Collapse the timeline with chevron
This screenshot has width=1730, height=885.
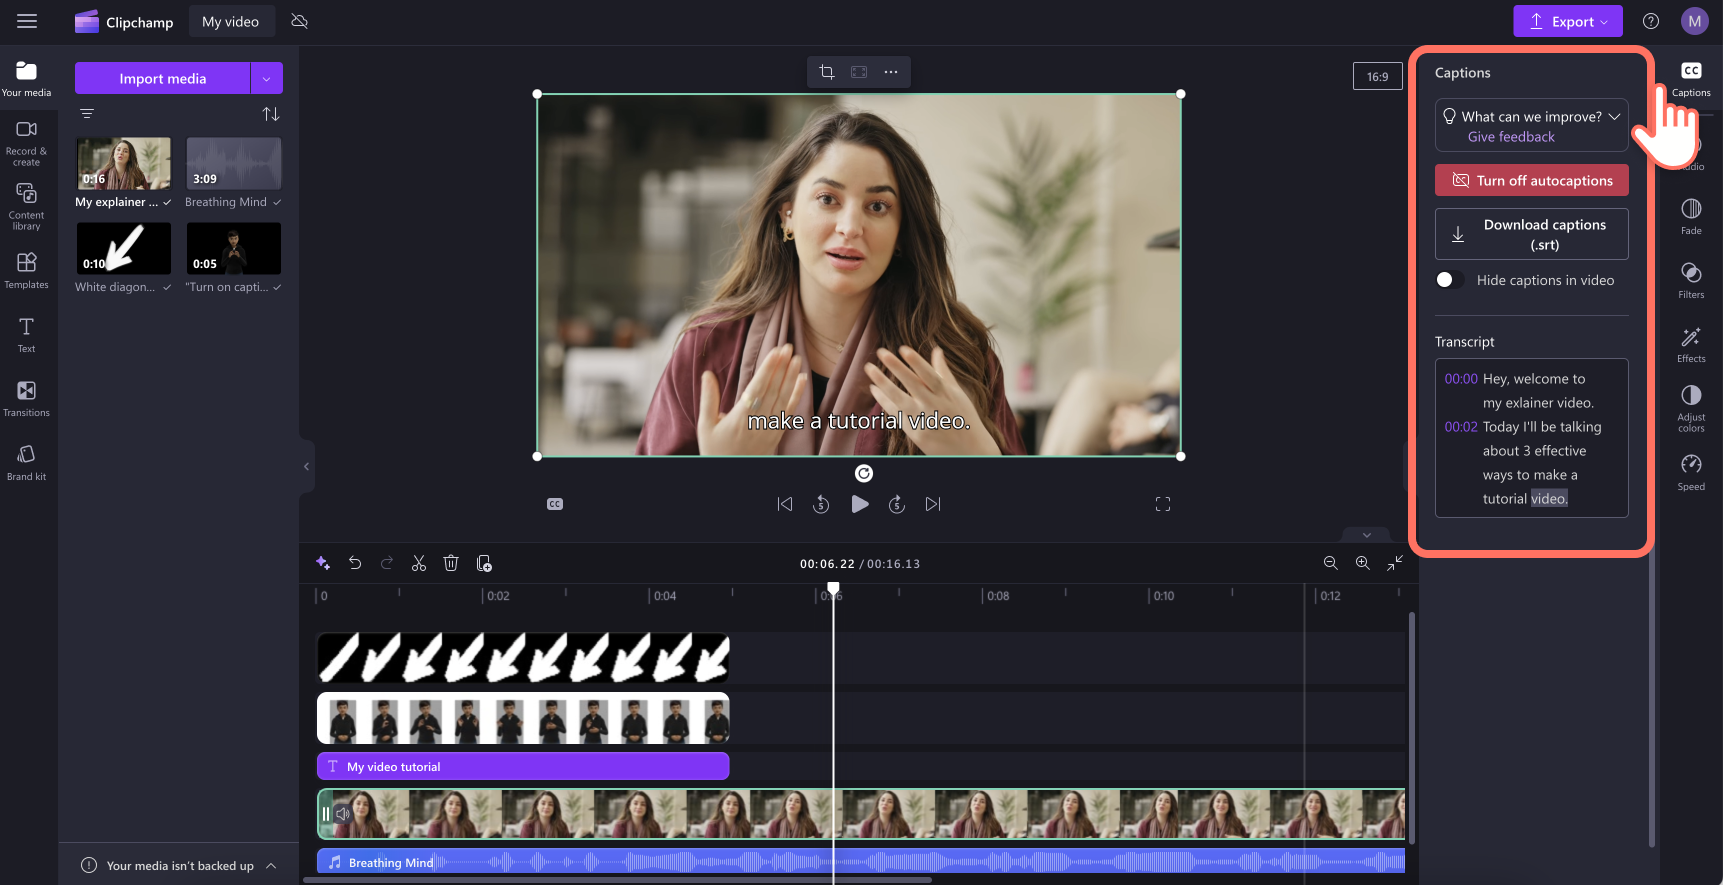click(x=1367, y=535)
